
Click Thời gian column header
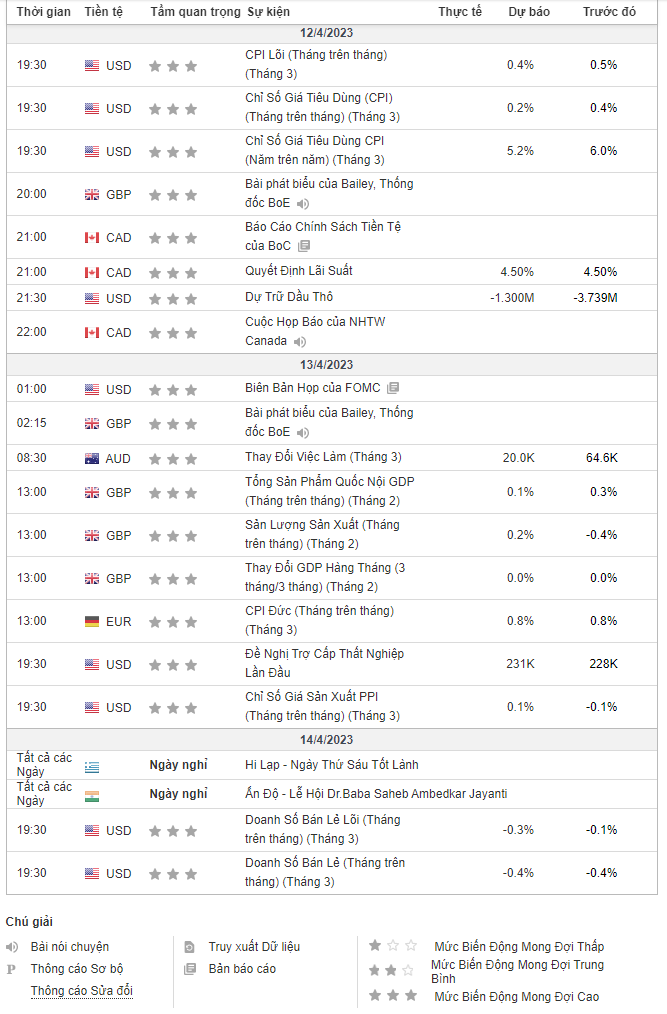pyautogui.click(x=44, y=12)
